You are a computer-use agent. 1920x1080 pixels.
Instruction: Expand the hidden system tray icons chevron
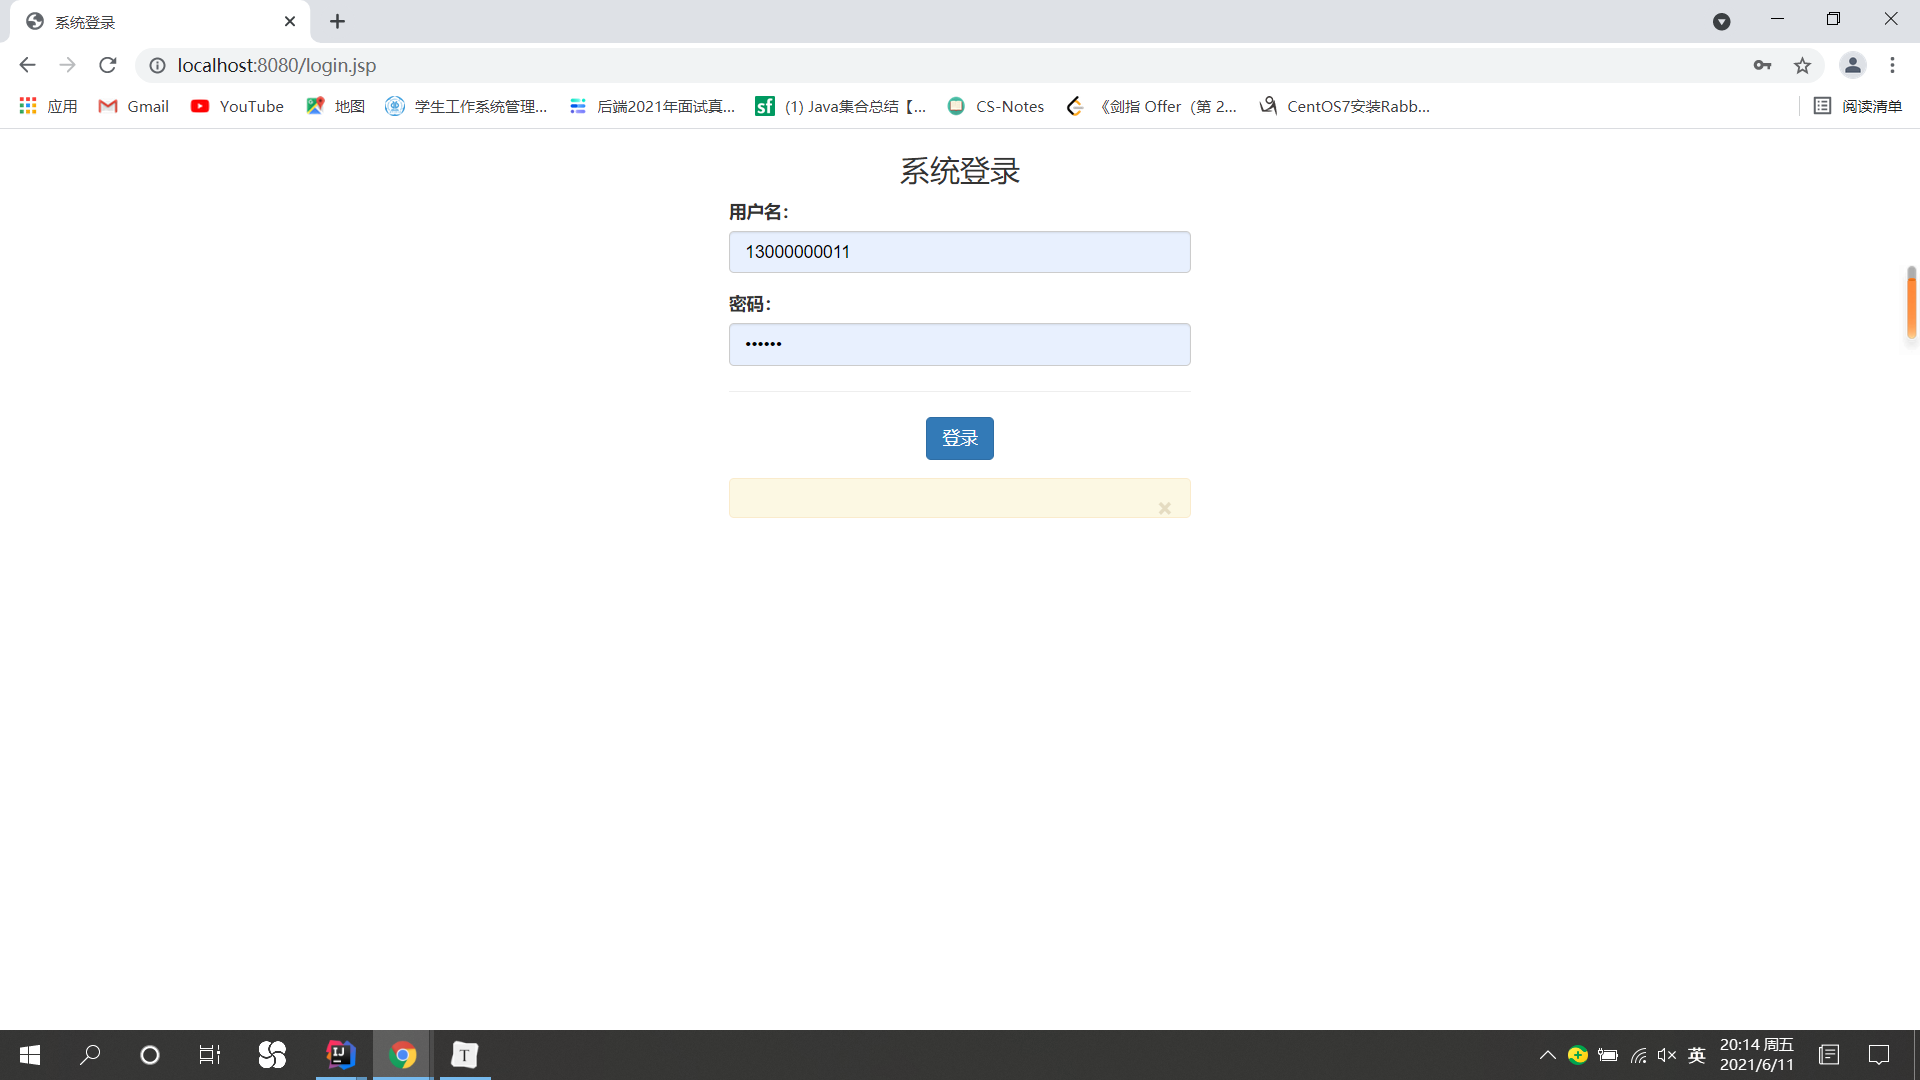[1547, 1055]
